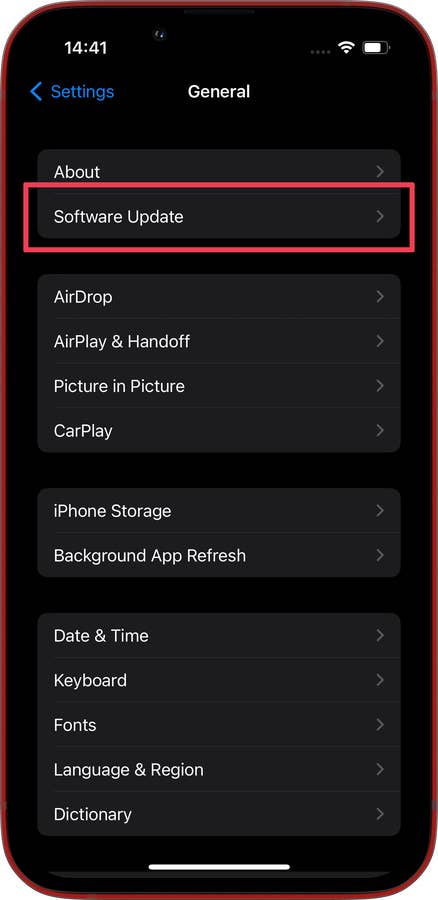Tap the chevron on the About row
Viewport: 438px width, 900px height.
(379, 172)
